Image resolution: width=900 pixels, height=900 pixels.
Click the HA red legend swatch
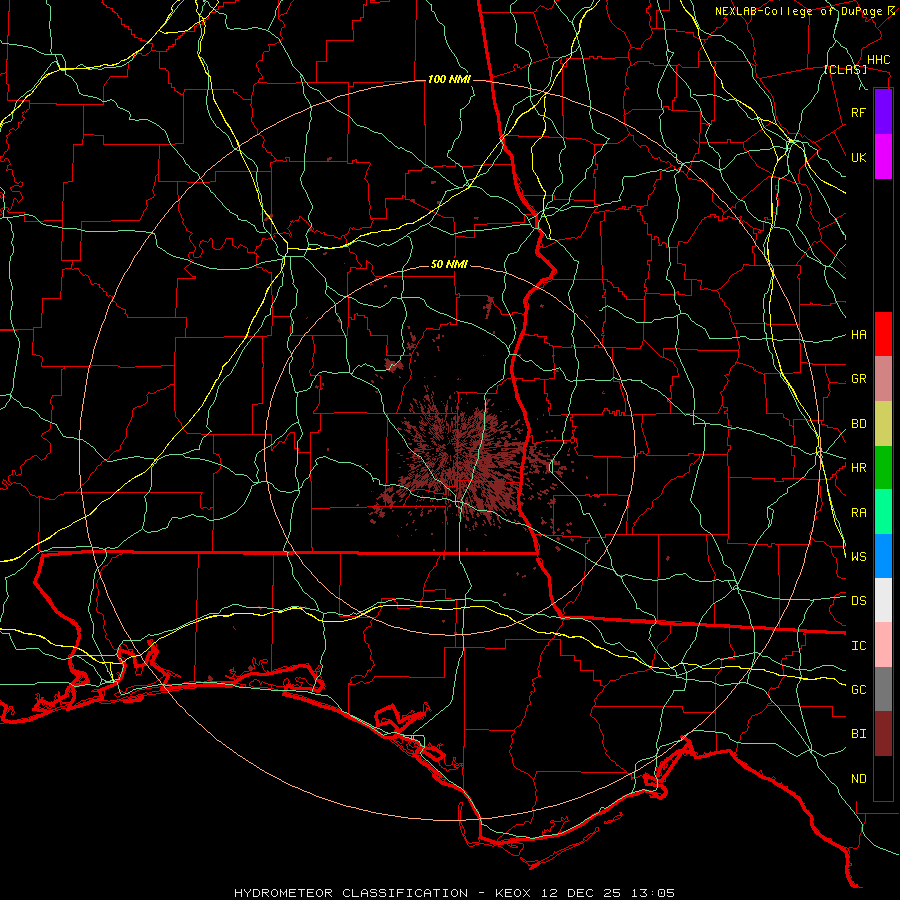click(x=883, y=334)
